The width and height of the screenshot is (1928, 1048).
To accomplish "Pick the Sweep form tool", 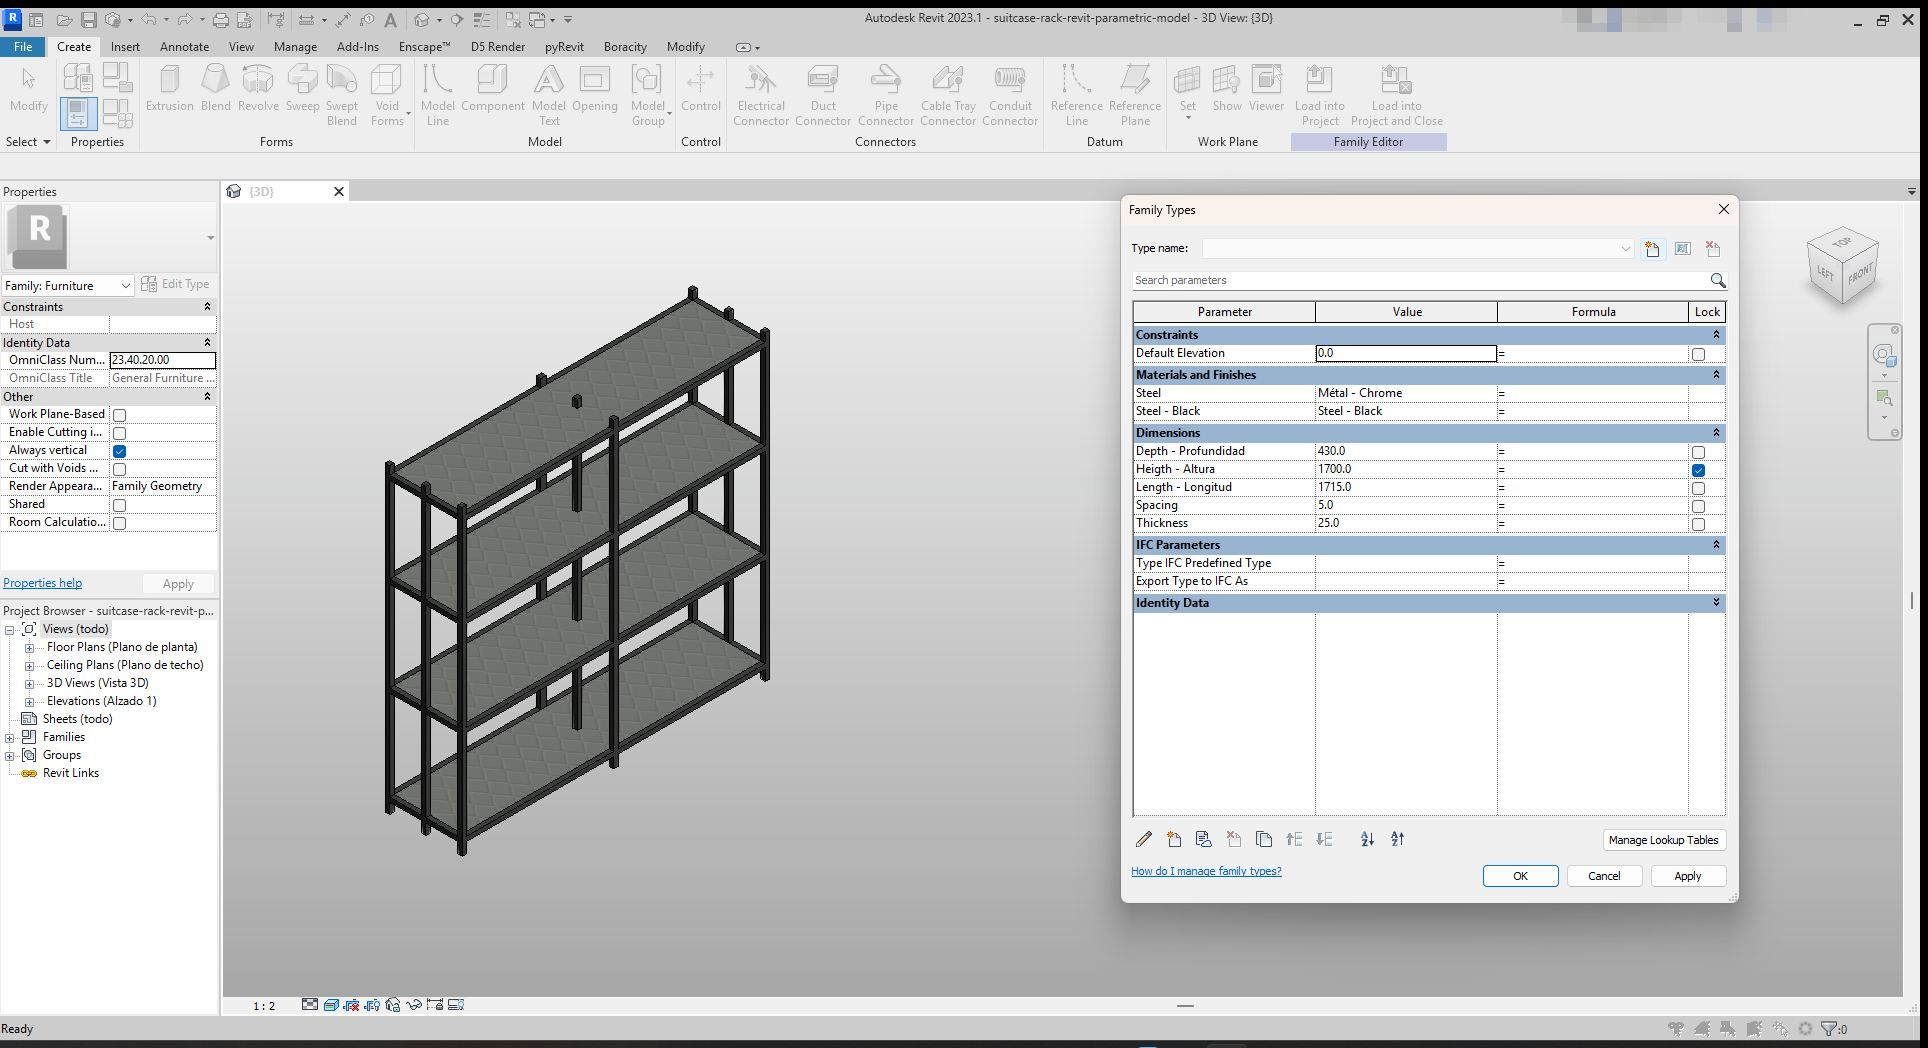I will [x=302, y=89].
